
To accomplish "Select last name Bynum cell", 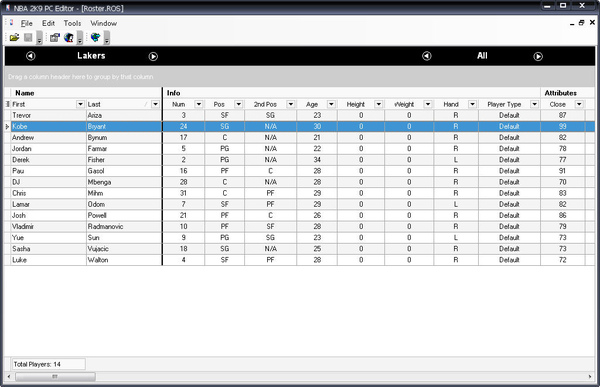I will point(124,137).
